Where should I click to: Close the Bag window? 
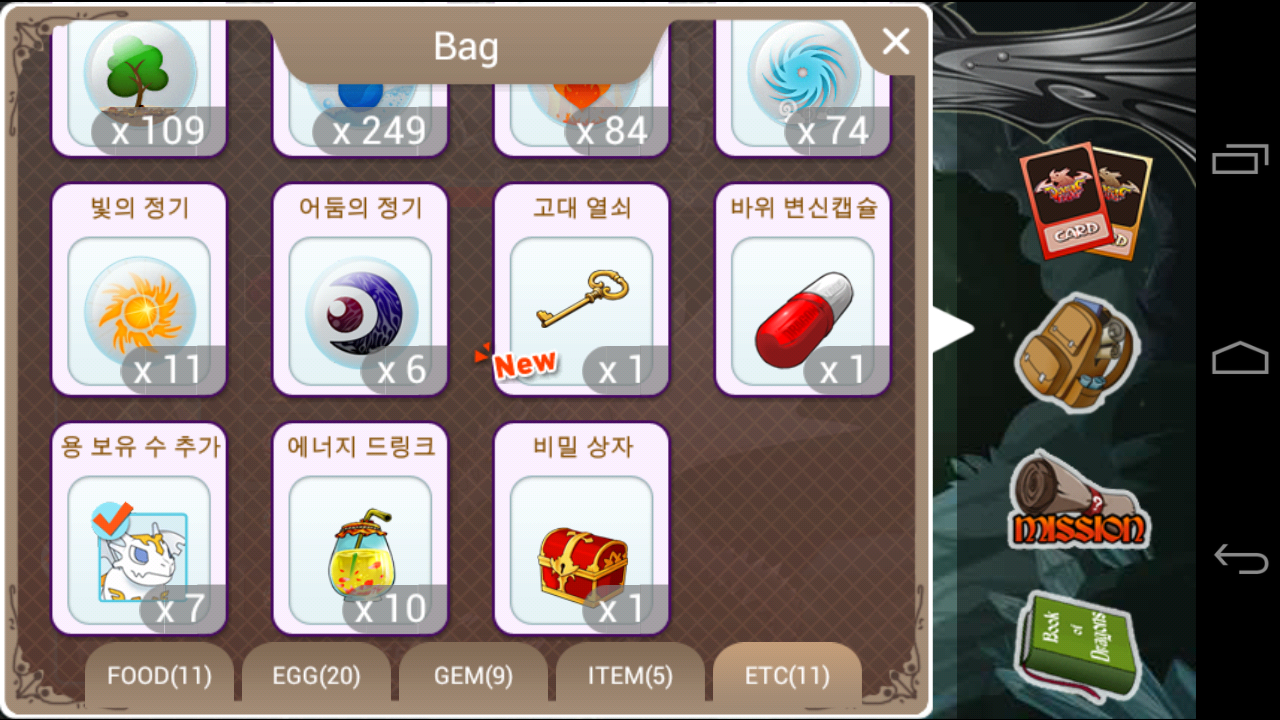895,41
